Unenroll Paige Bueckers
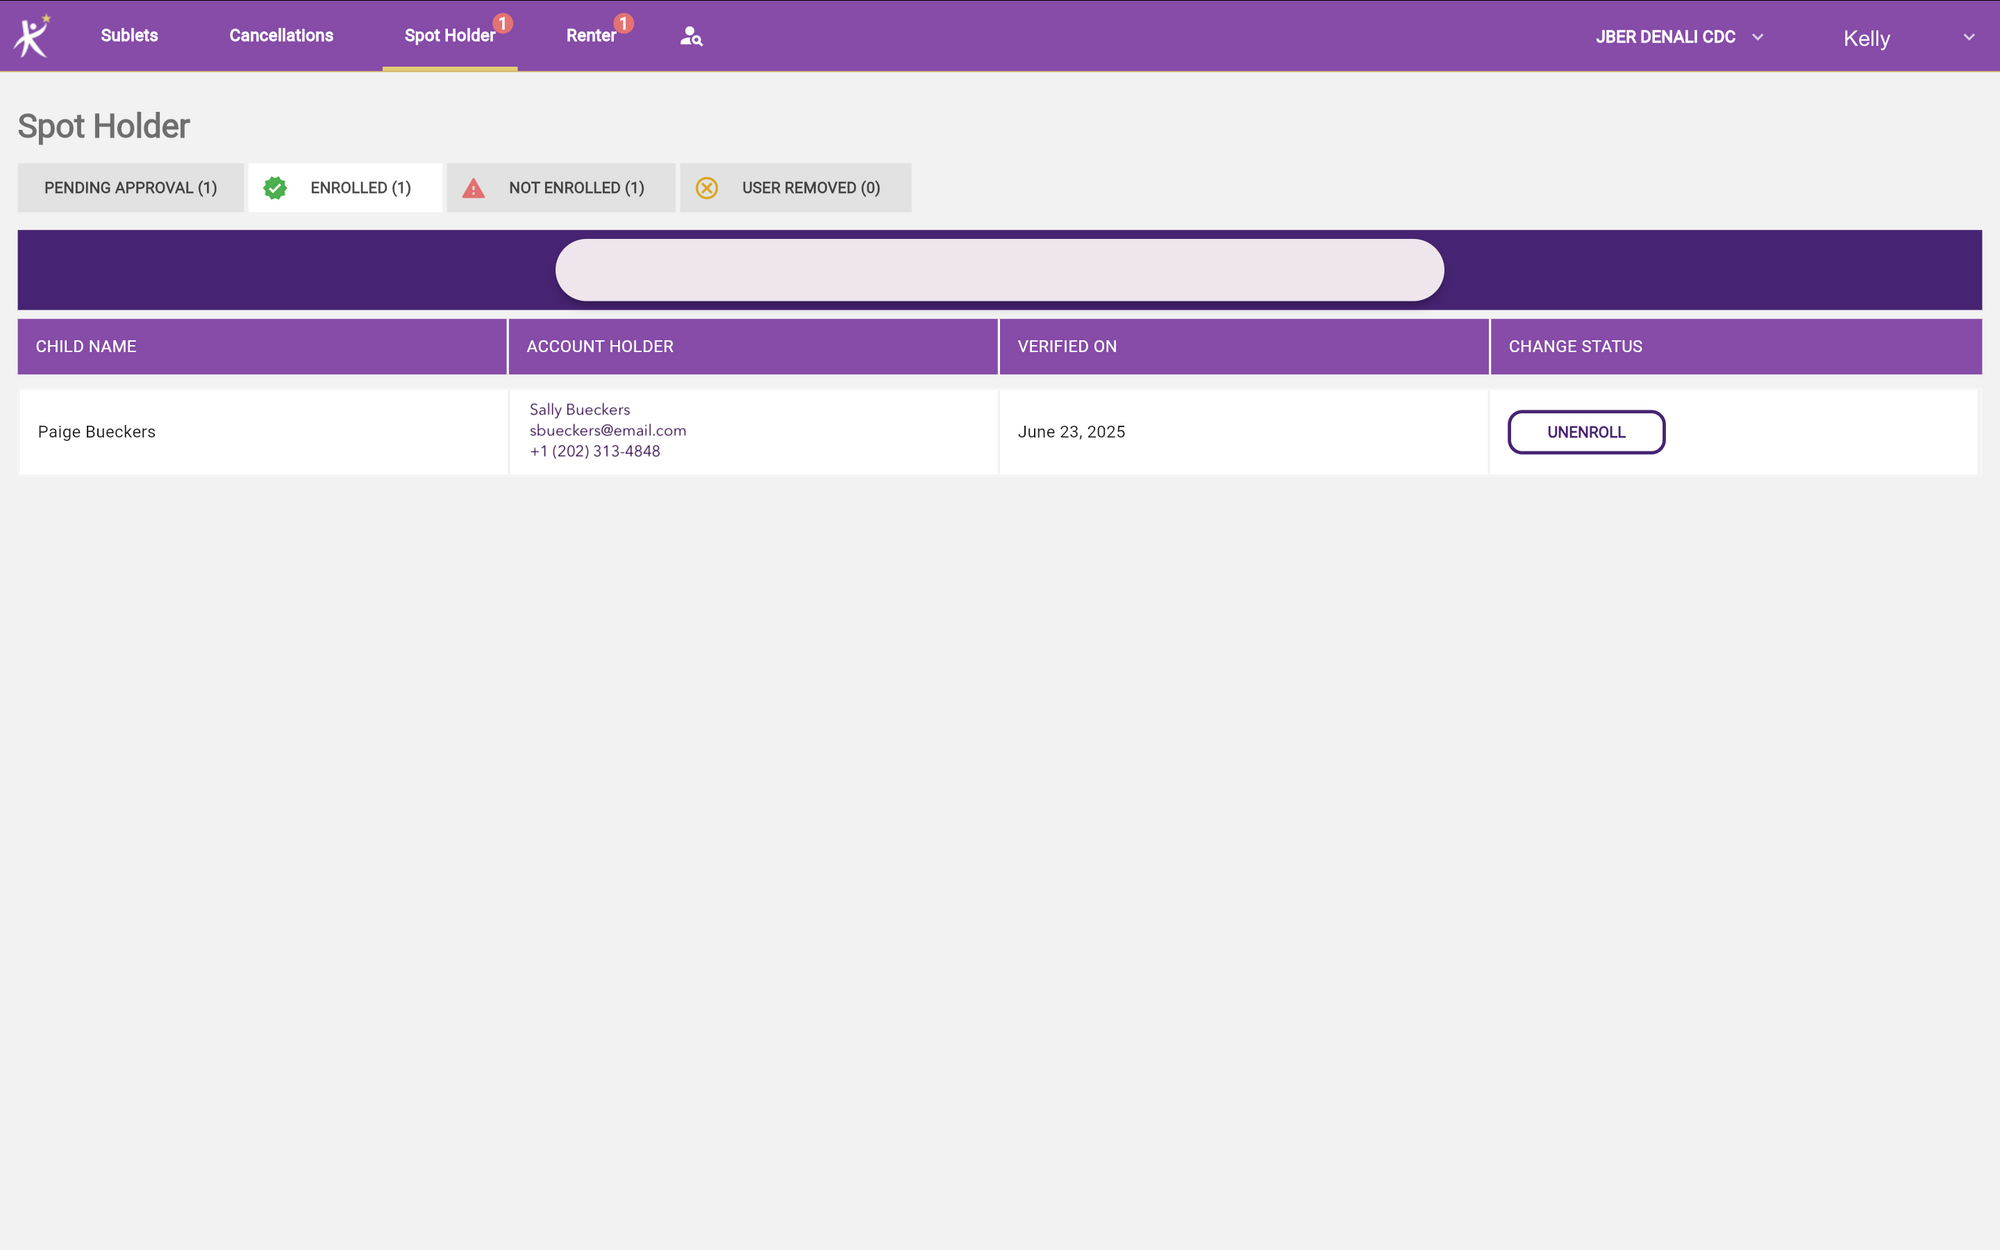The height and width of the screenshot is (1250, 2000). [x=1586, y=432]
